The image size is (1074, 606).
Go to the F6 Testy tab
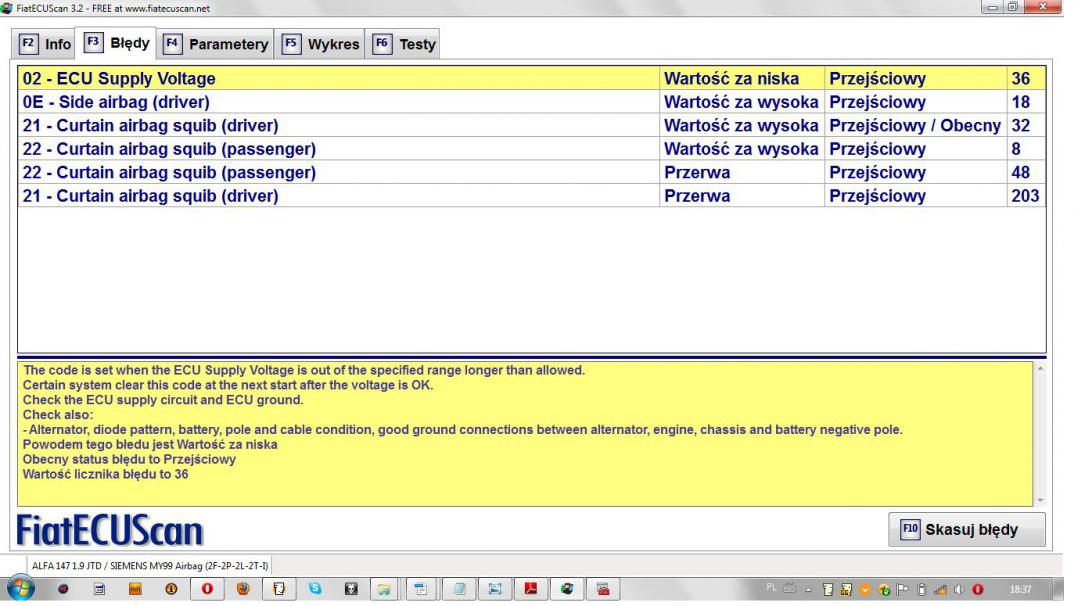(403, 44)
